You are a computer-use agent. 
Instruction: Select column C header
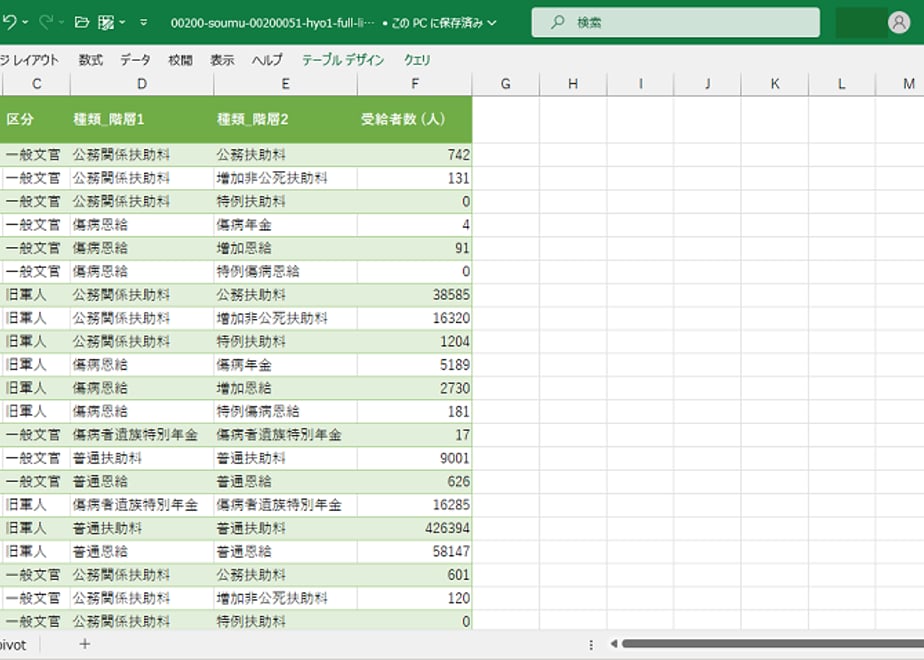click(37, 84)
